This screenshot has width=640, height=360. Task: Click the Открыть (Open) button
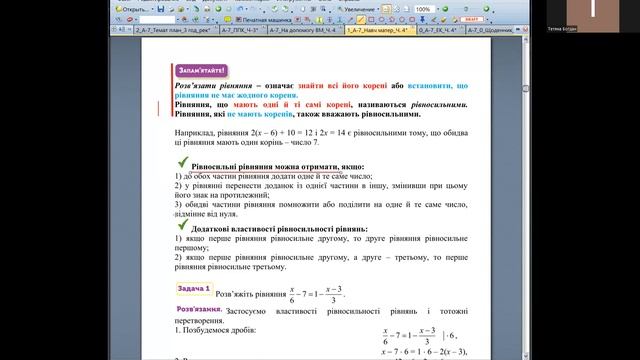[132, 9]
